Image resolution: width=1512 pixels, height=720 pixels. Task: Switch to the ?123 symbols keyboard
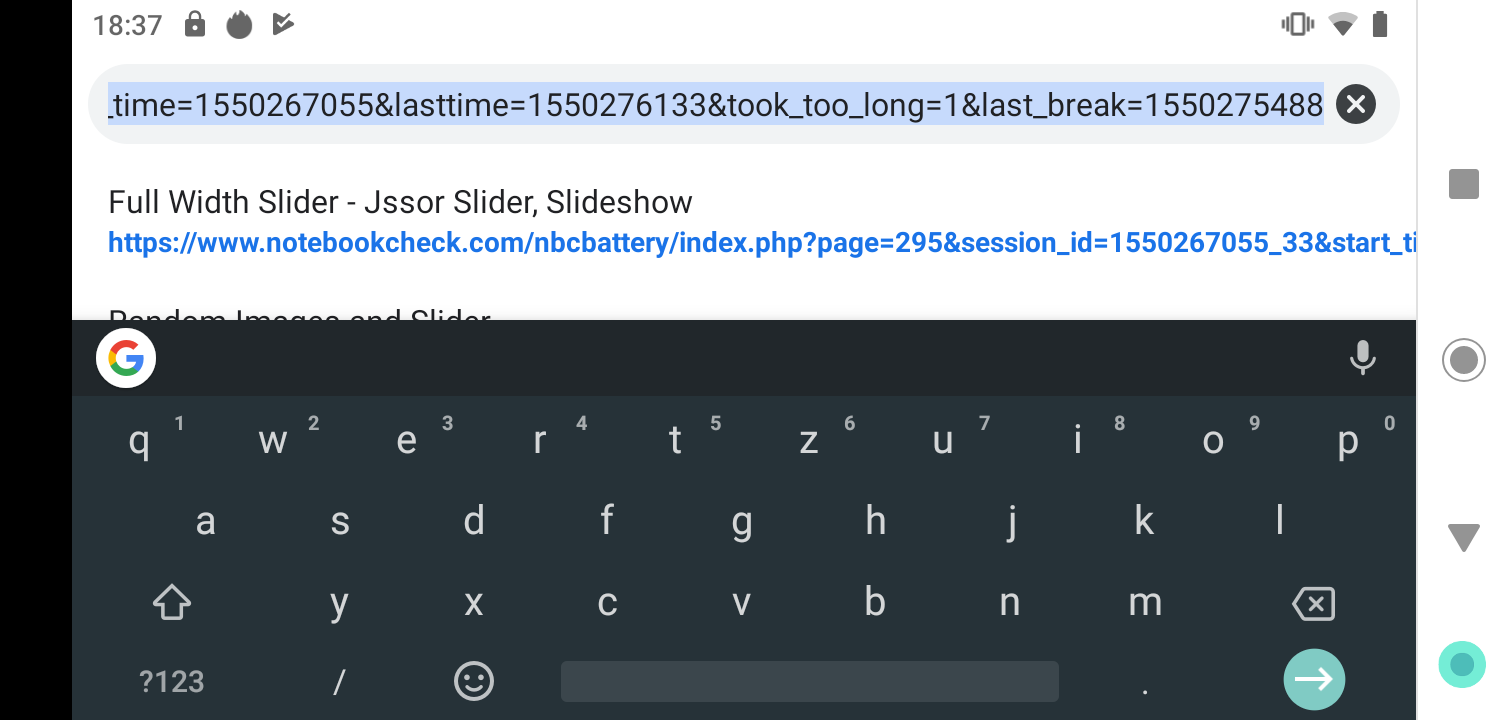coord(172,682)
